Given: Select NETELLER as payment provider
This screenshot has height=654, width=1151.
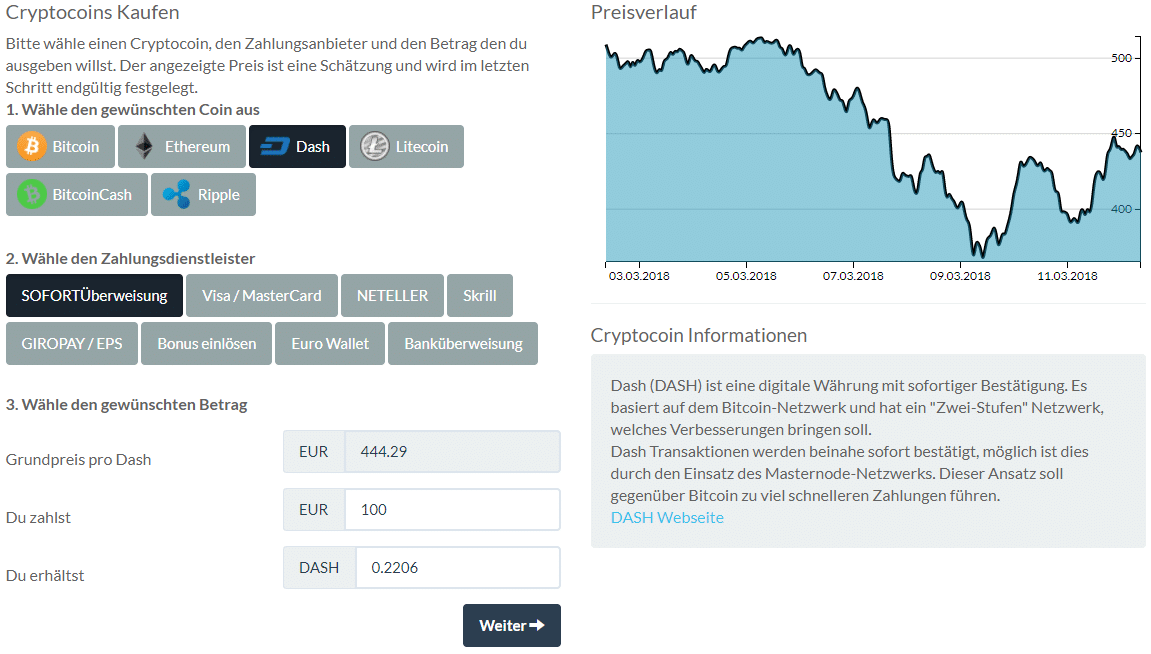Looking at the screenshot, I should (x=392, y=295).
